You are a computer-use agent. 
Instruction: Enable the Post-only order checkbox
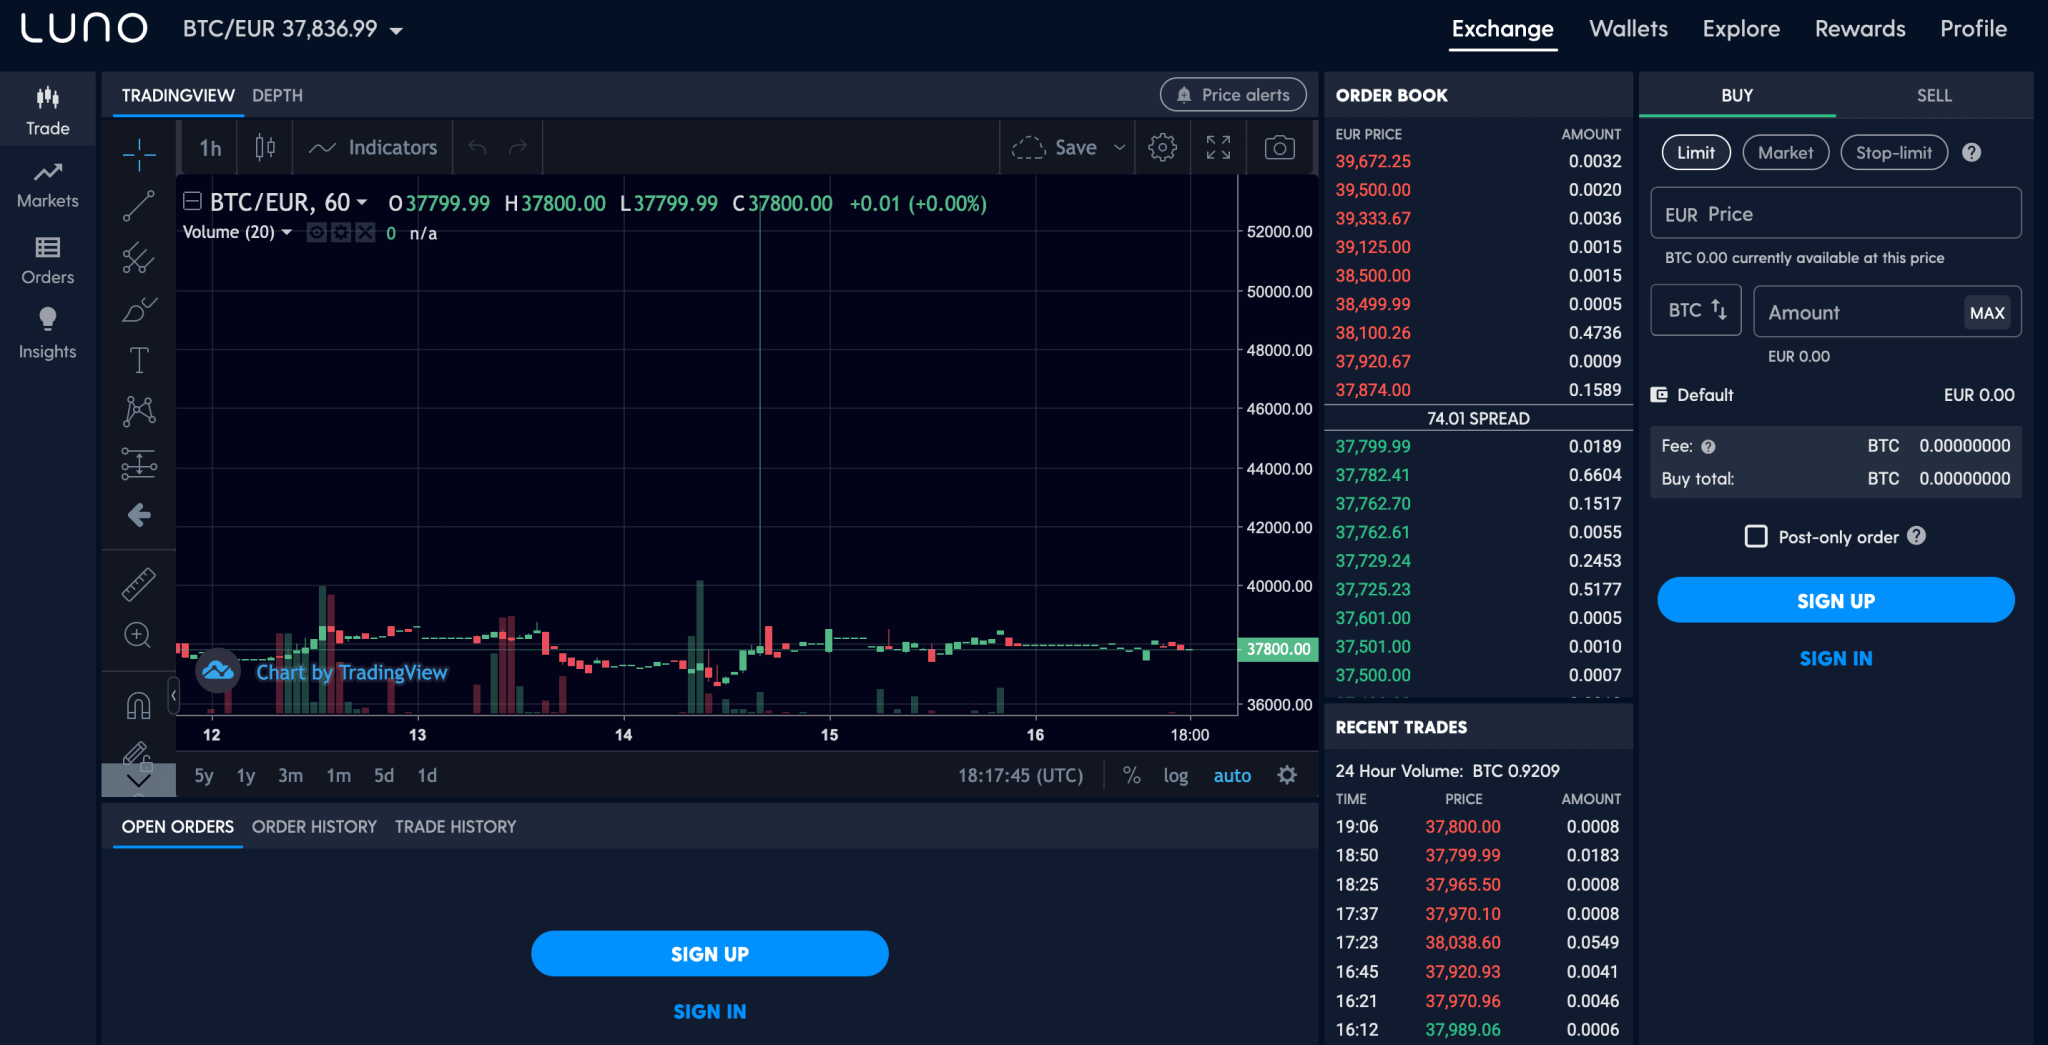tap(1755, 536)
